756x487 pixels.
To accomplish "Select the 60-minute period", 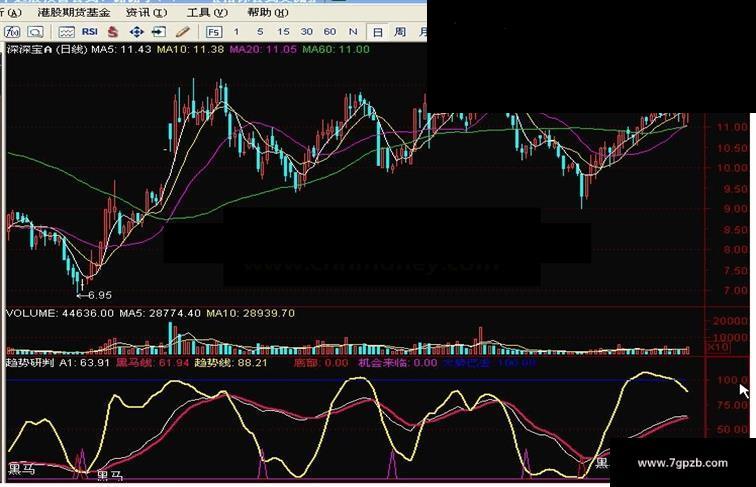I will 330,32.
